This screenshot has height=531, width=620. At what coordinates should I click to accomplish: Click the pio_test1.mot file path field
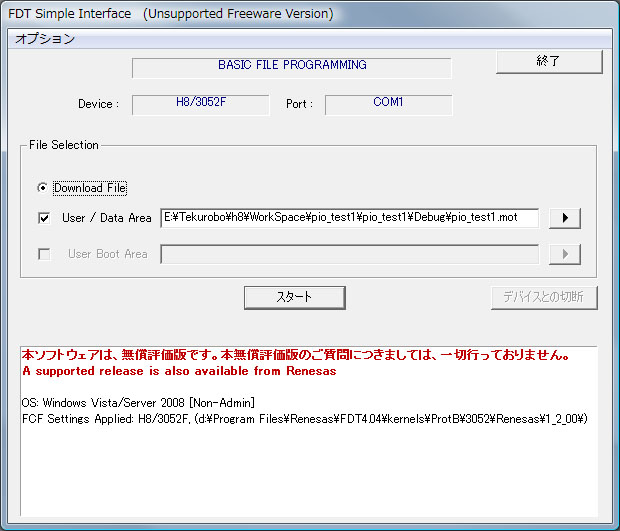click(350, 217)
